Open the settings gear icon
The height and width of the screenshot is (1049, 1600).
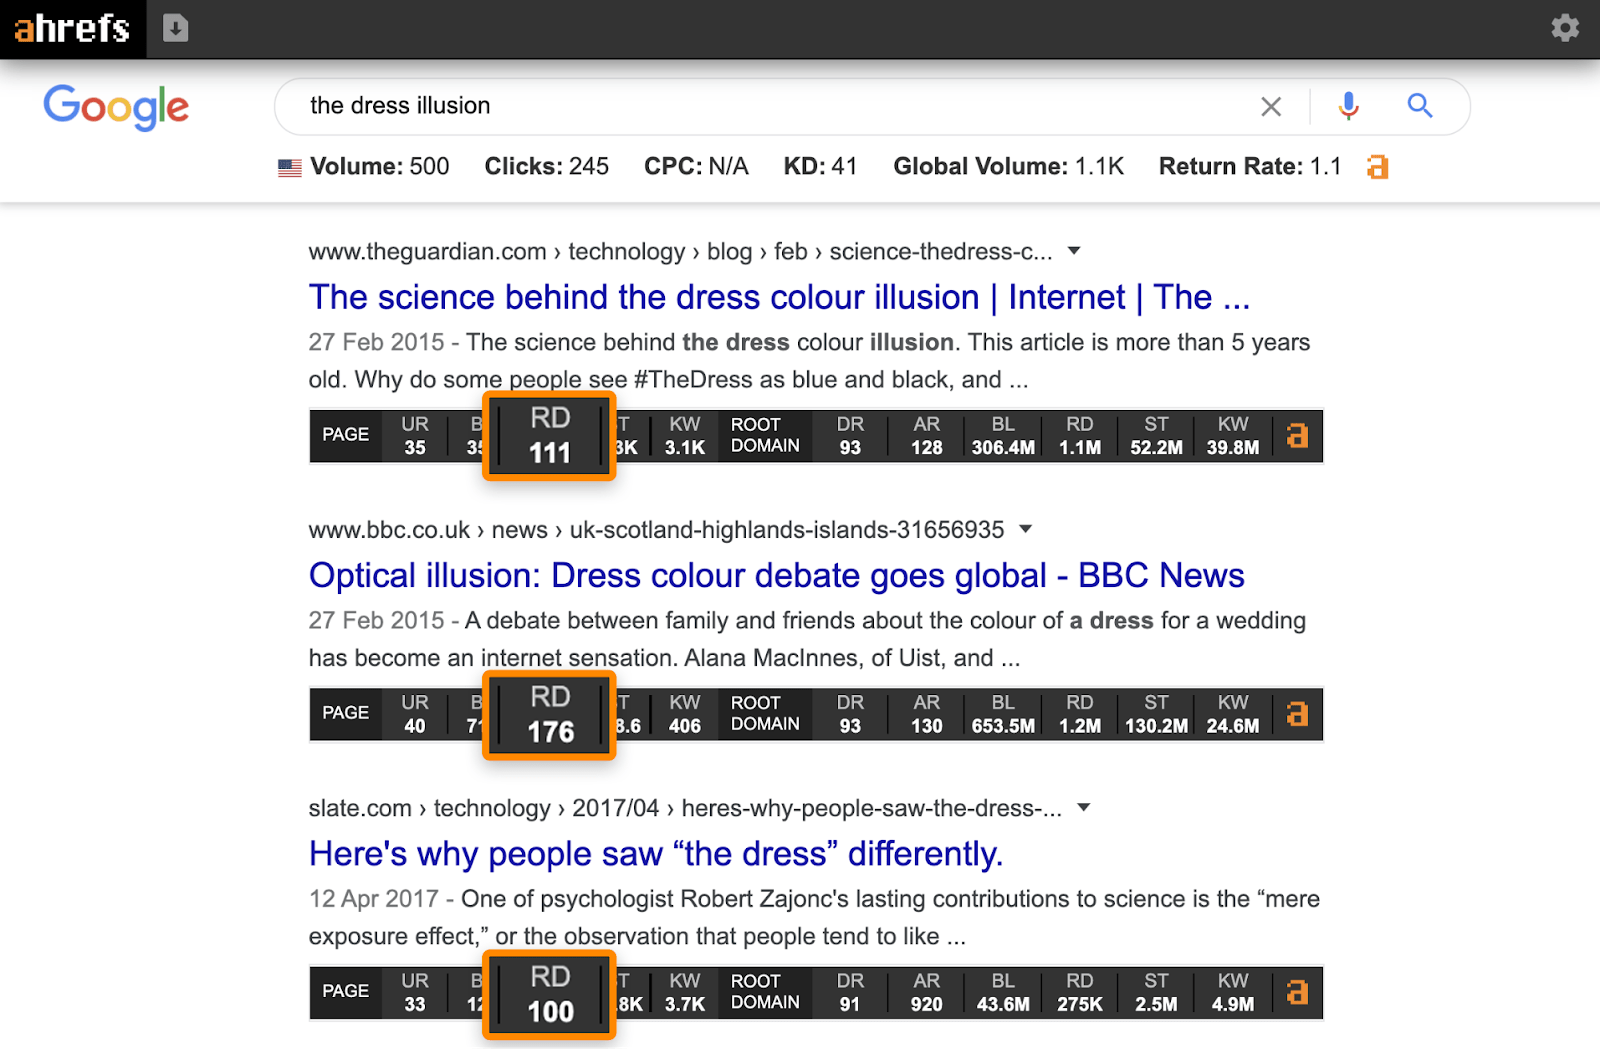tap(1564, 28)
